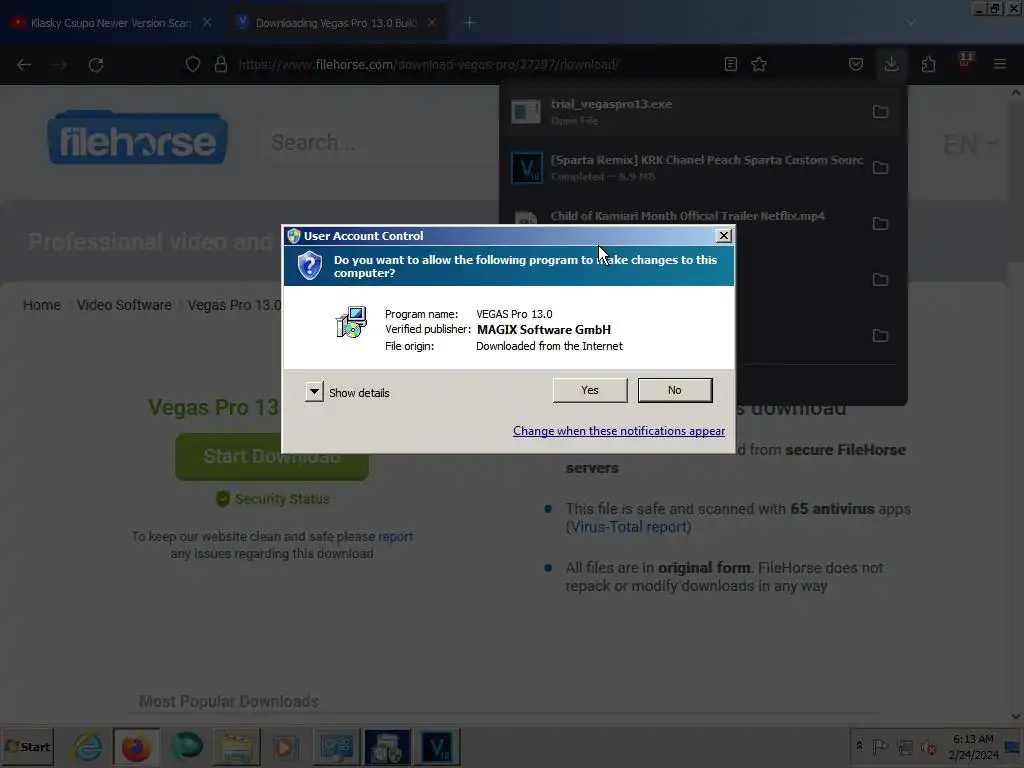Click the Video Software breadcrumb link

124,305
